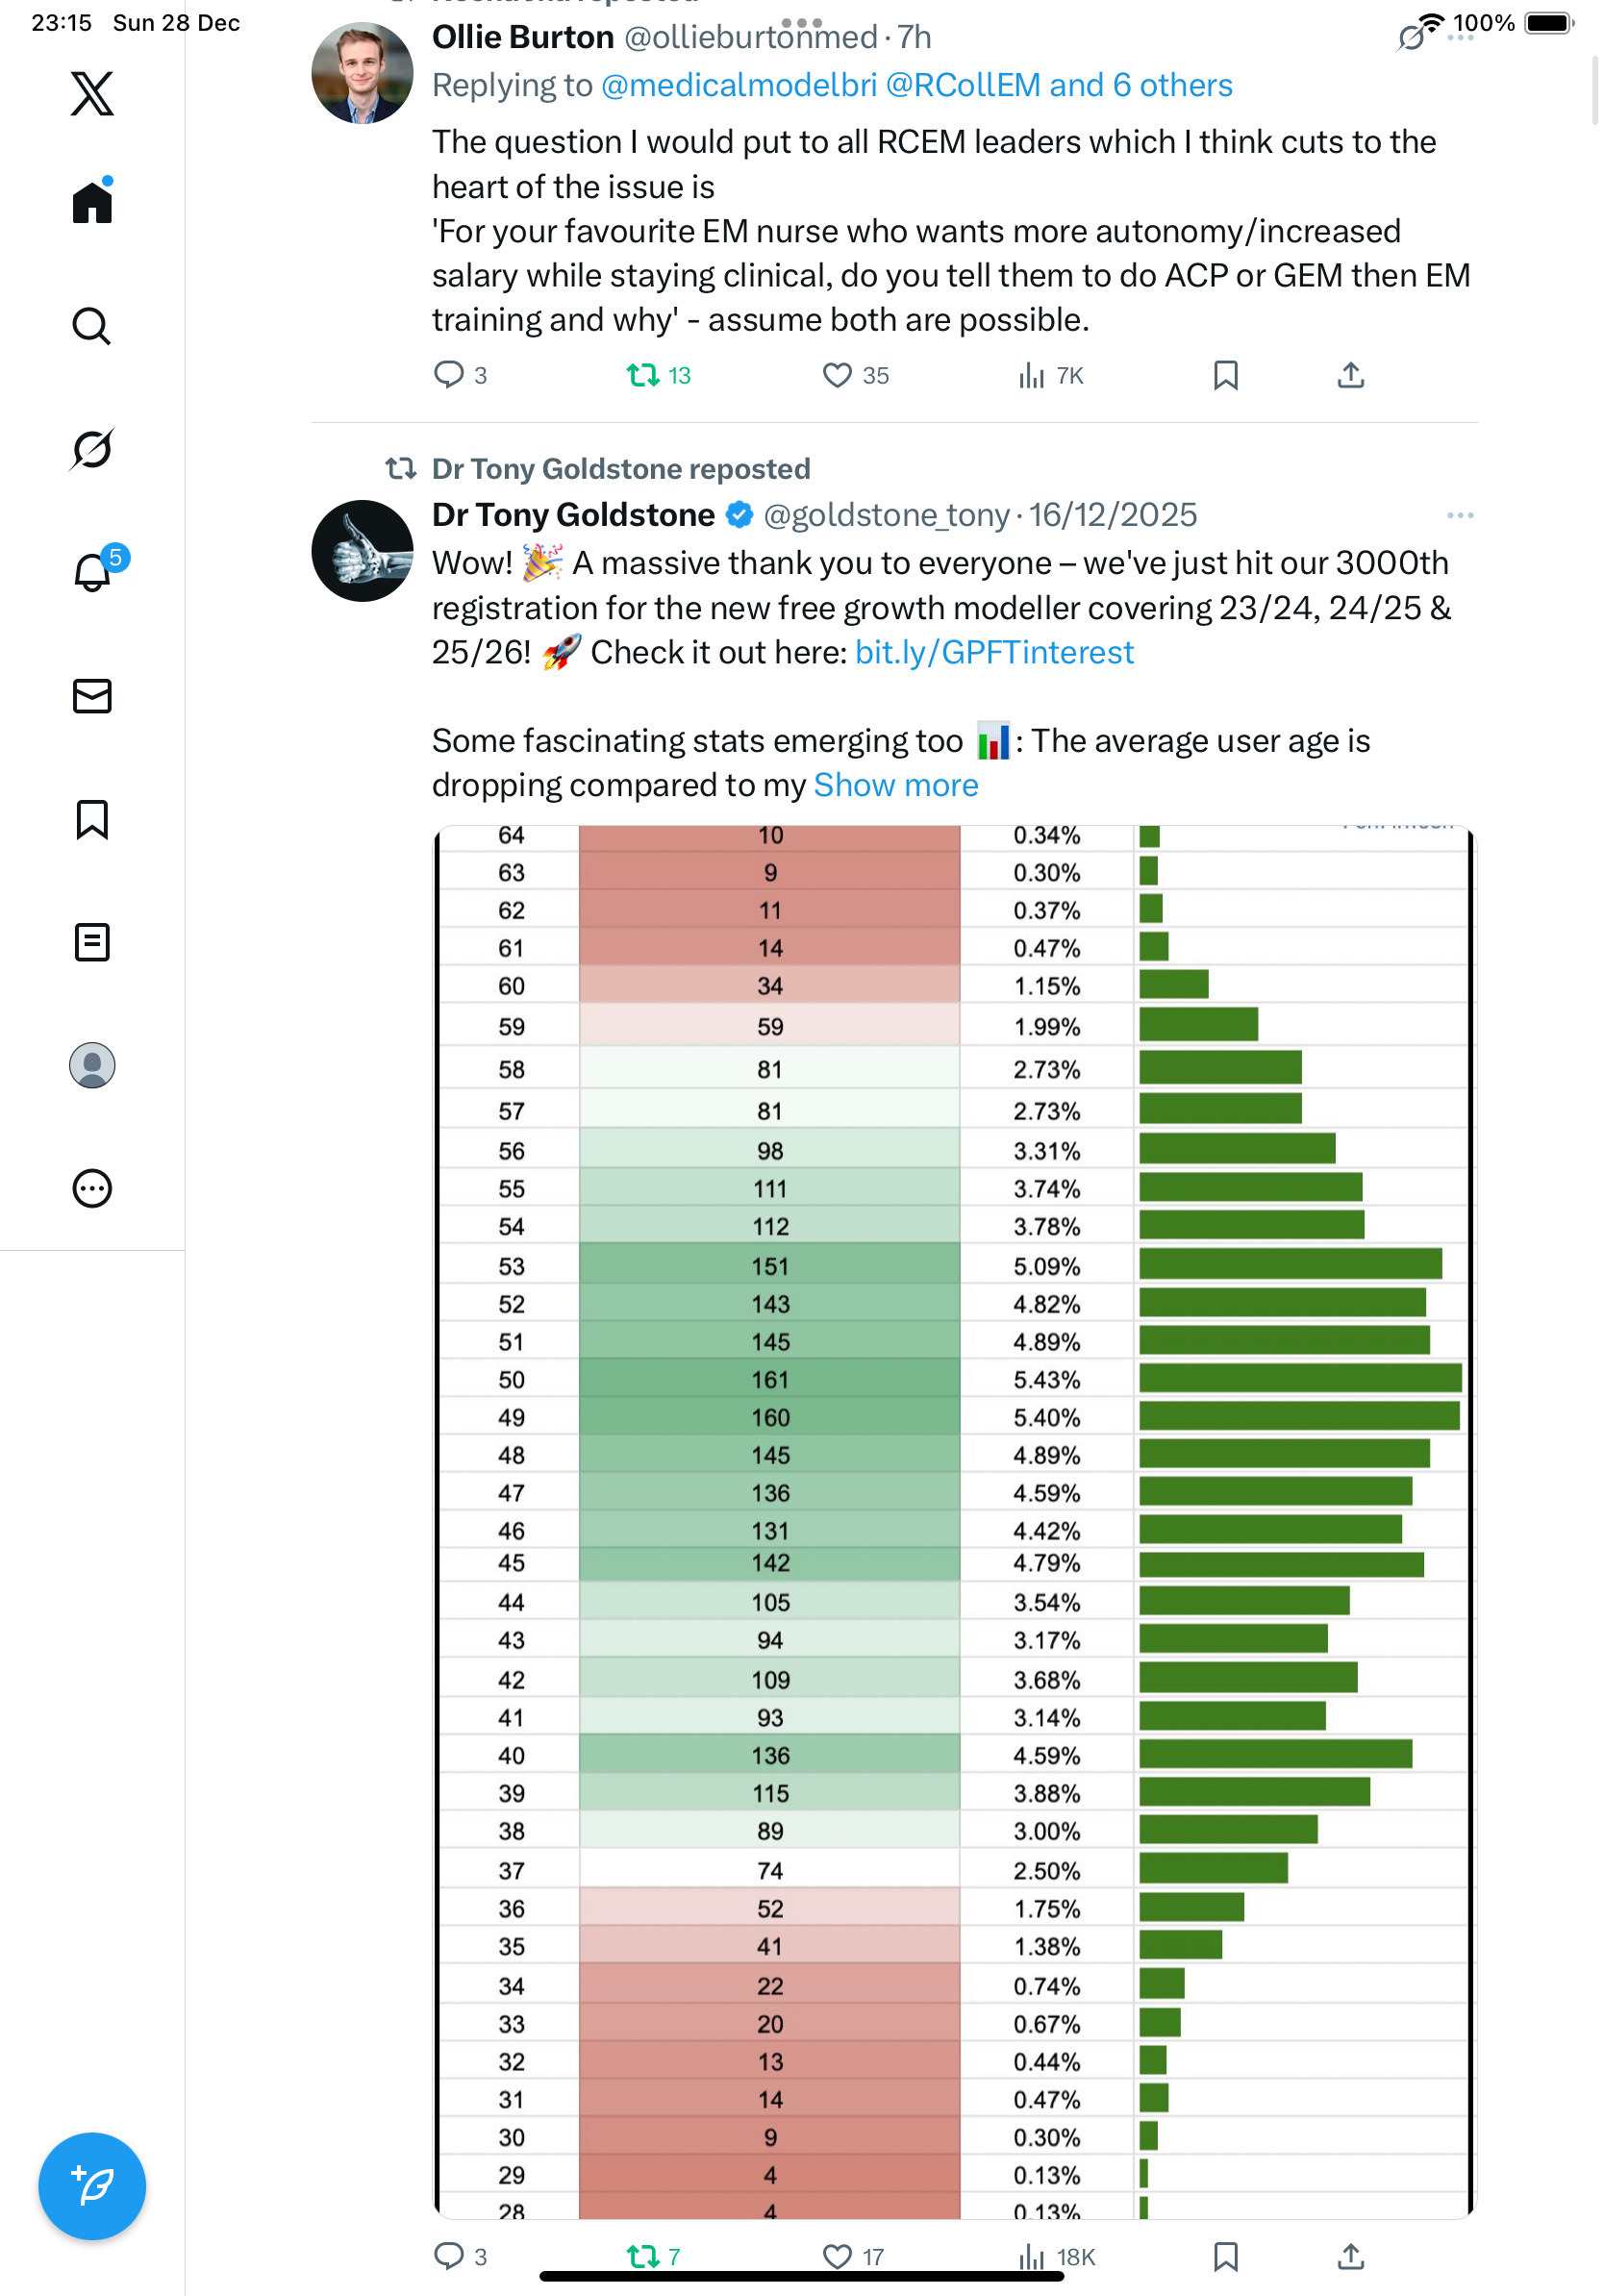
Task: Bookmark Dr Tony Goldstone's post
Action: [x=1225, y=2256]
